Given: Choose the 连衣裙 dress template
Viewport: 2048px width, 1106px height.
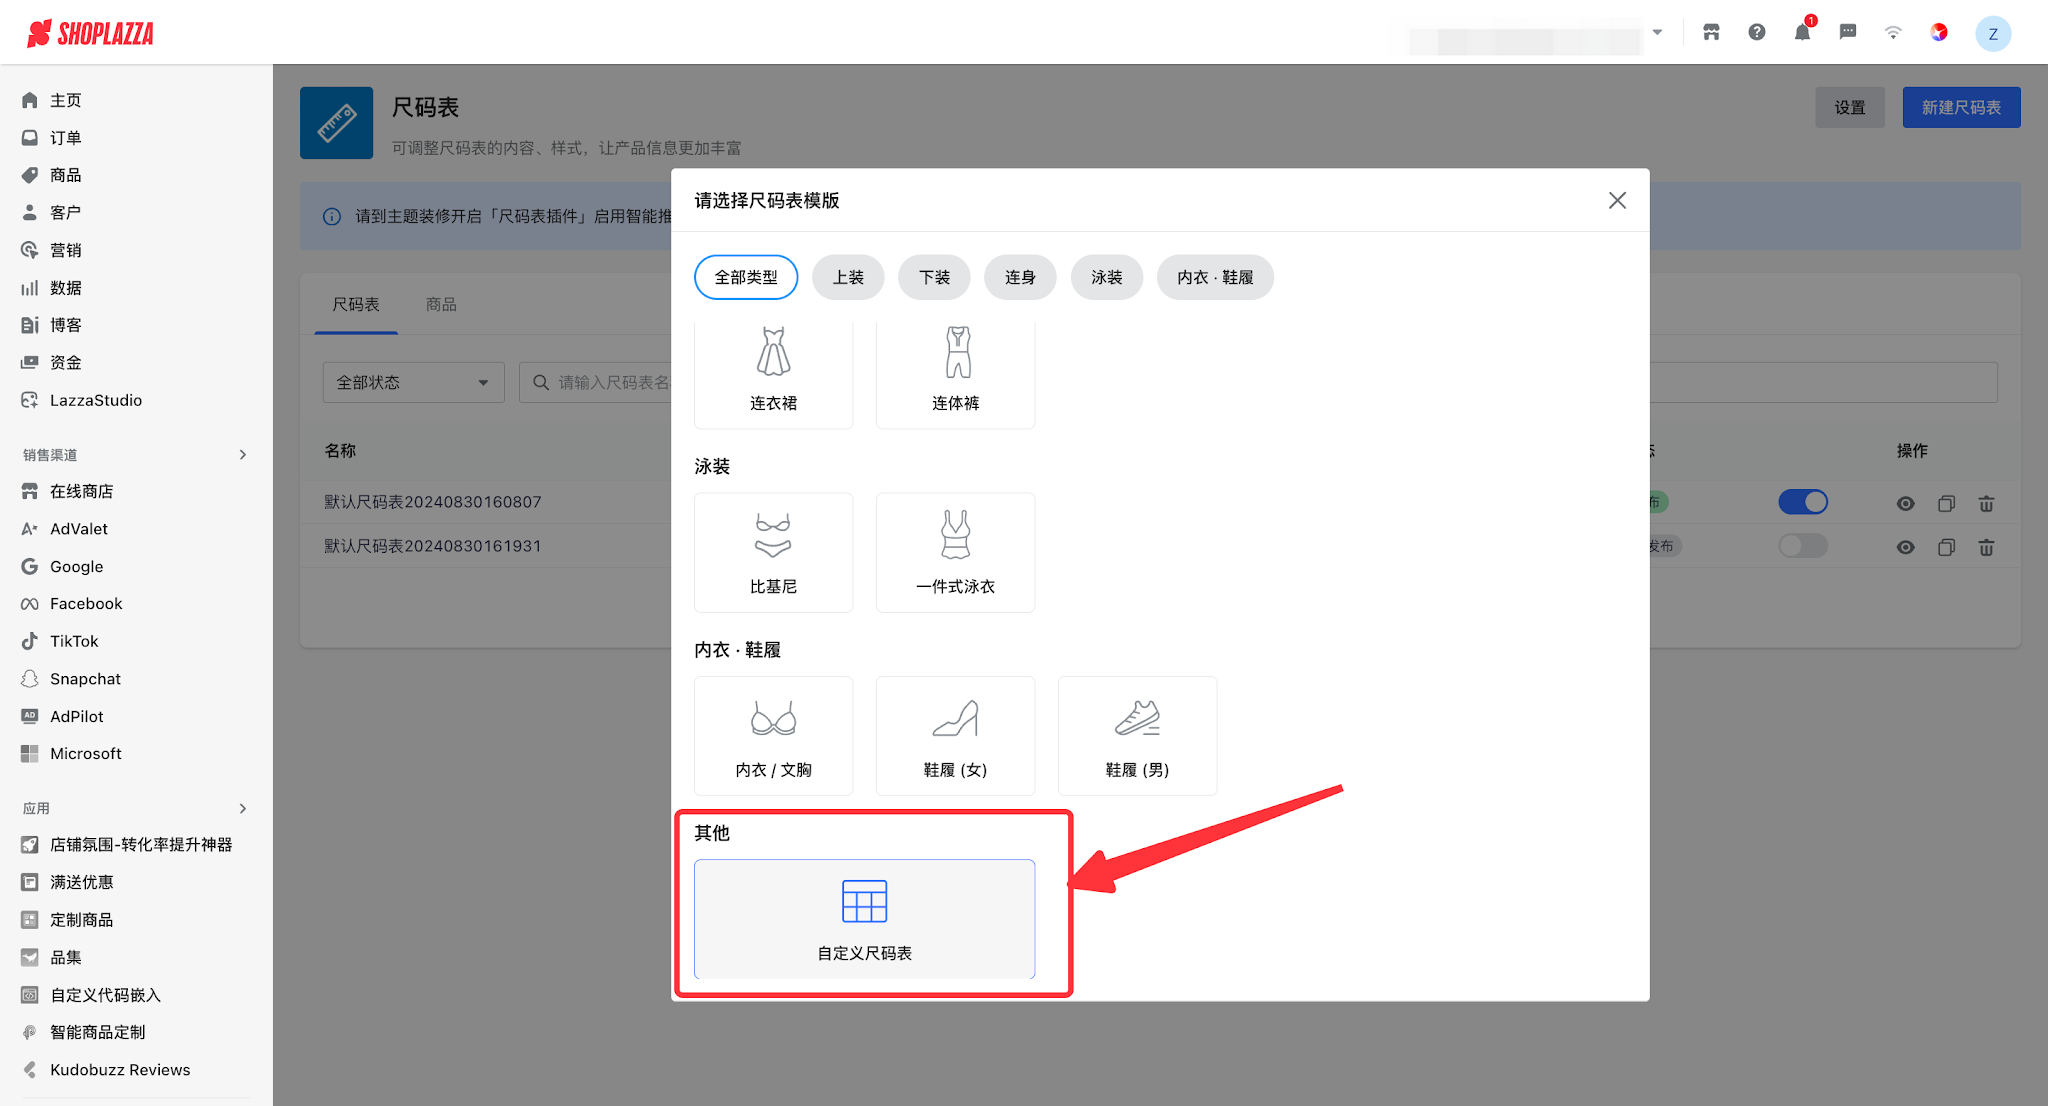Looking at the screenshot, I should pyautogui.click(x=773, y=375).
